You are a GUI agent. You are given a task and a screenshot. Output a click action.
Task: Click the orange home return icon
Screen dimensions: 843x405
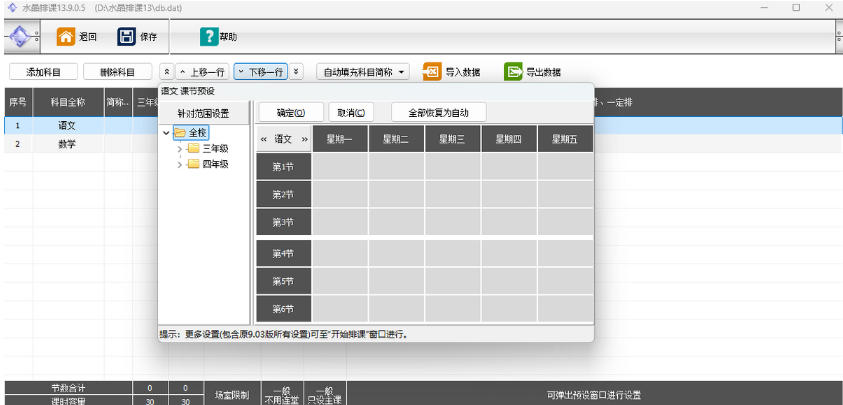click(66, 37)
